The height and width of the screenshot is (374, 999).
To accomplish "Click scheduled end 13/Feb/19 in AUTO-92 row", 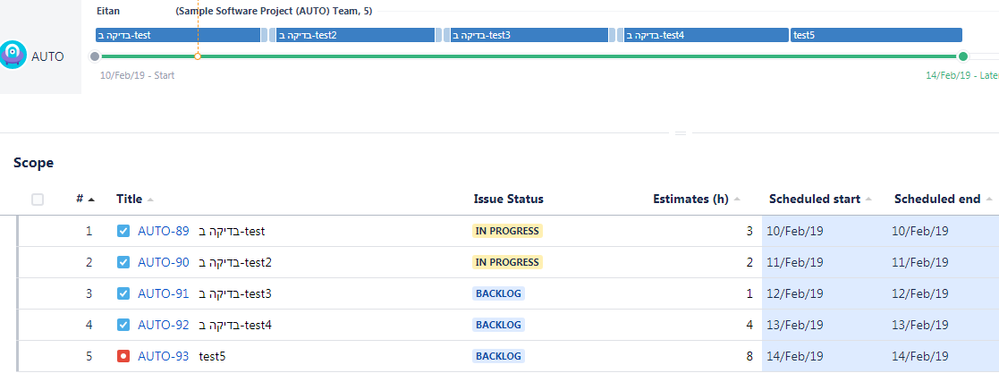I will tap(920, 325).
